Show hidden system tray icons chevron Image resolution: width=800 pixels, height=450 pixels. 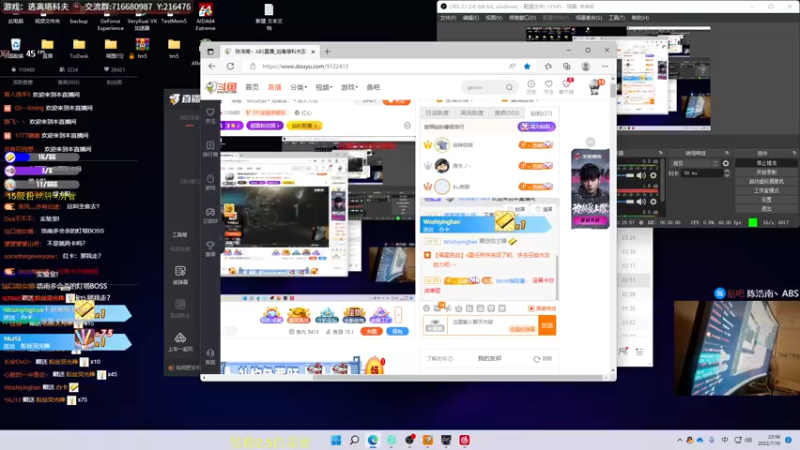point(680,440)
